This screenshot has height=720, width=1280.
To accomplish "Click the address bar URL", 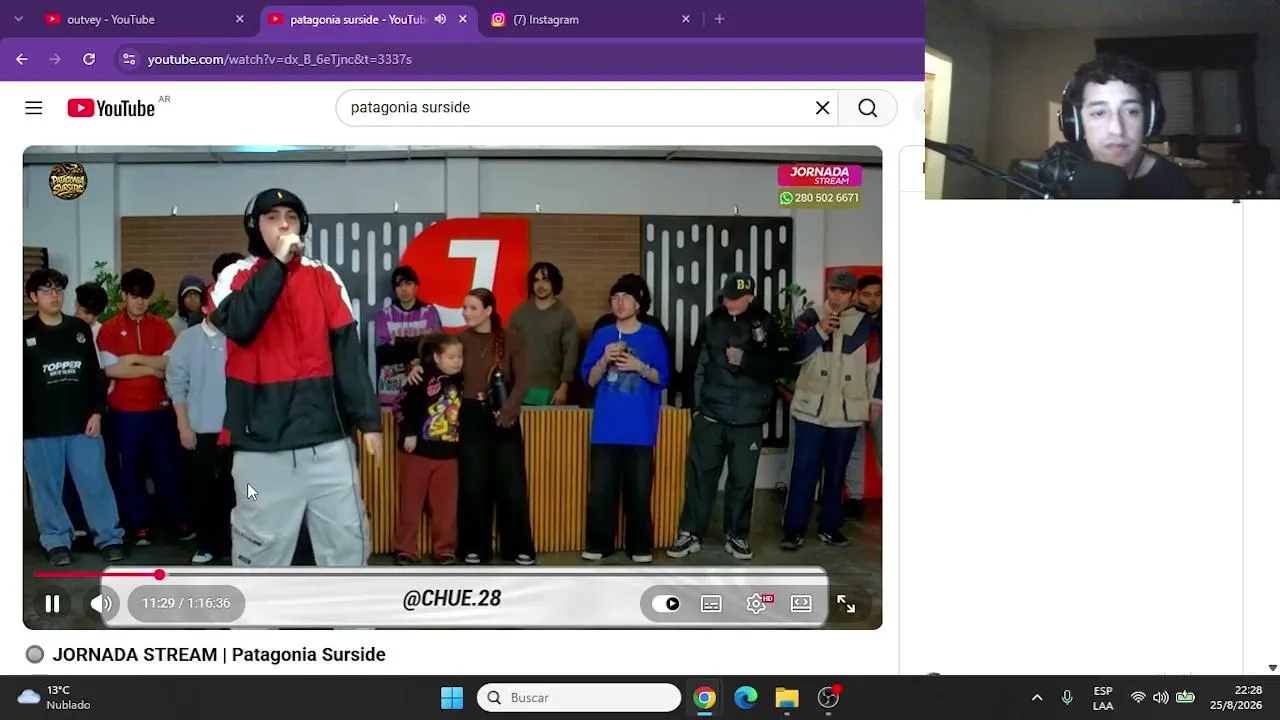I will tap(280, 59).
